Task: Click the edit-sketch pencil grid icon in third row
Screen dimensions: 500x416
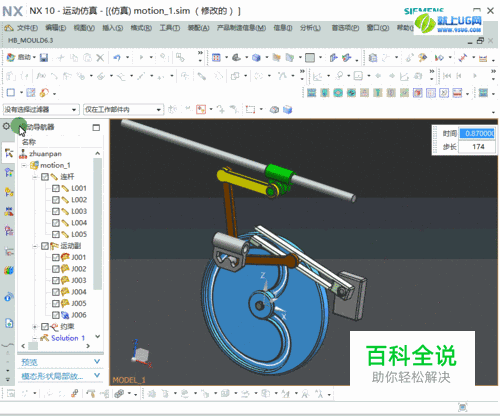Action: [x=31, y=93]
